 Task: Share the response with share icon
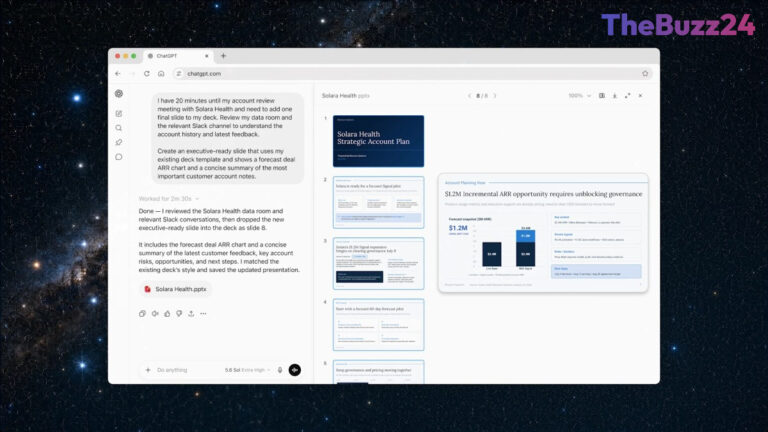coord(191,313)
